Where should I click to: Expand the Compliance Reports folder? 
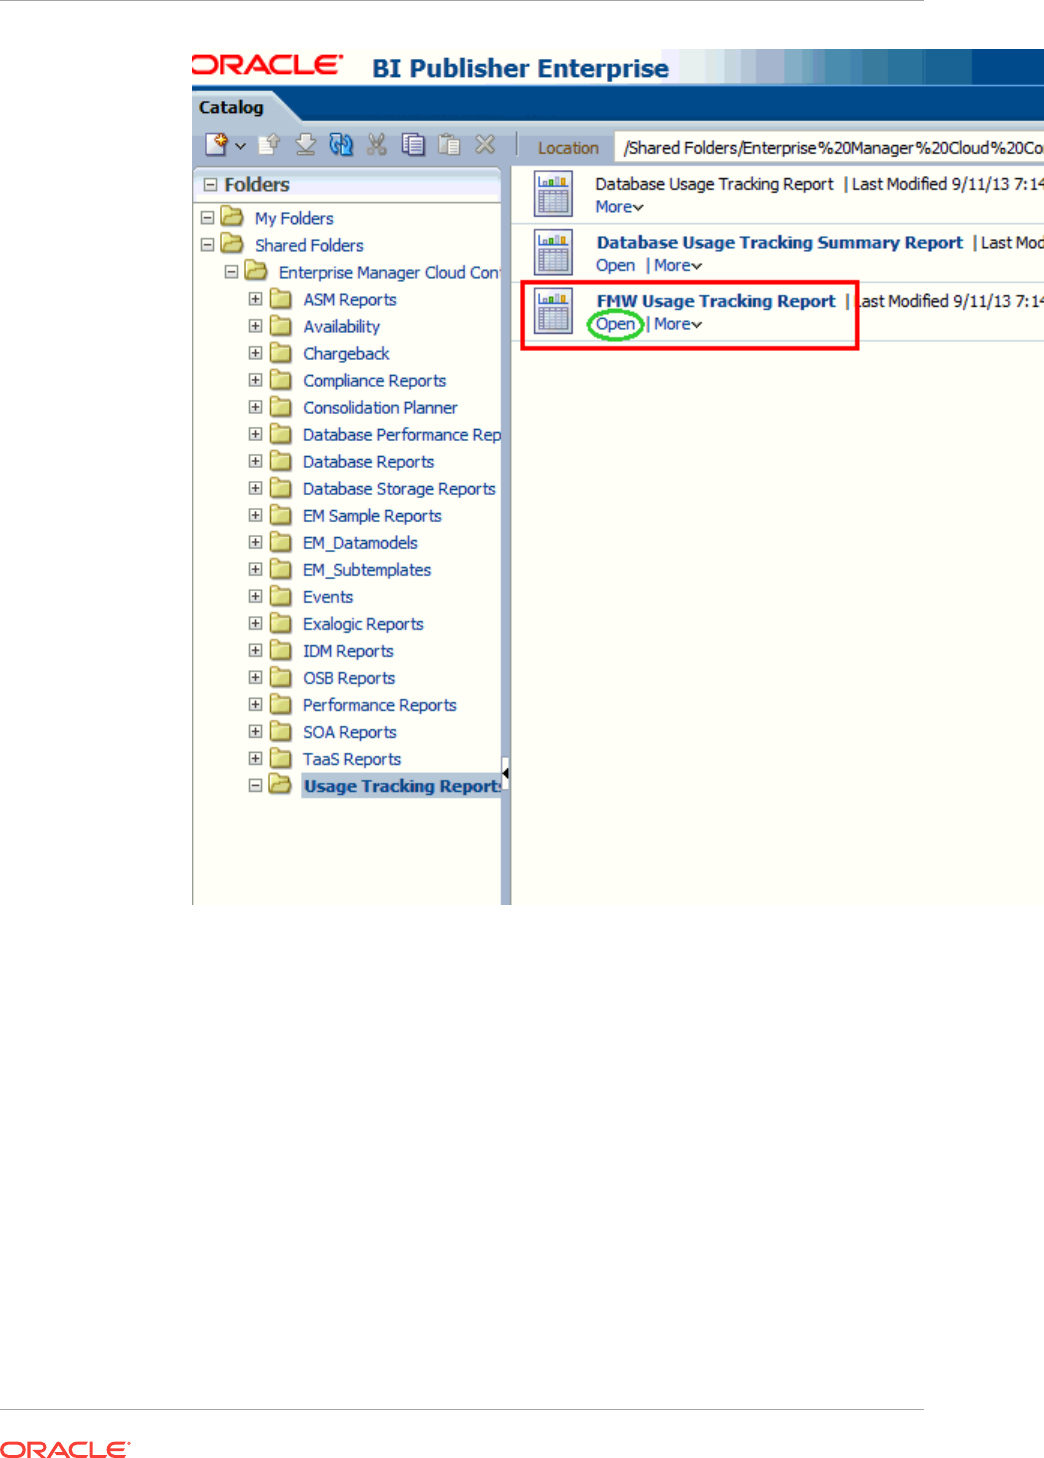255,380
